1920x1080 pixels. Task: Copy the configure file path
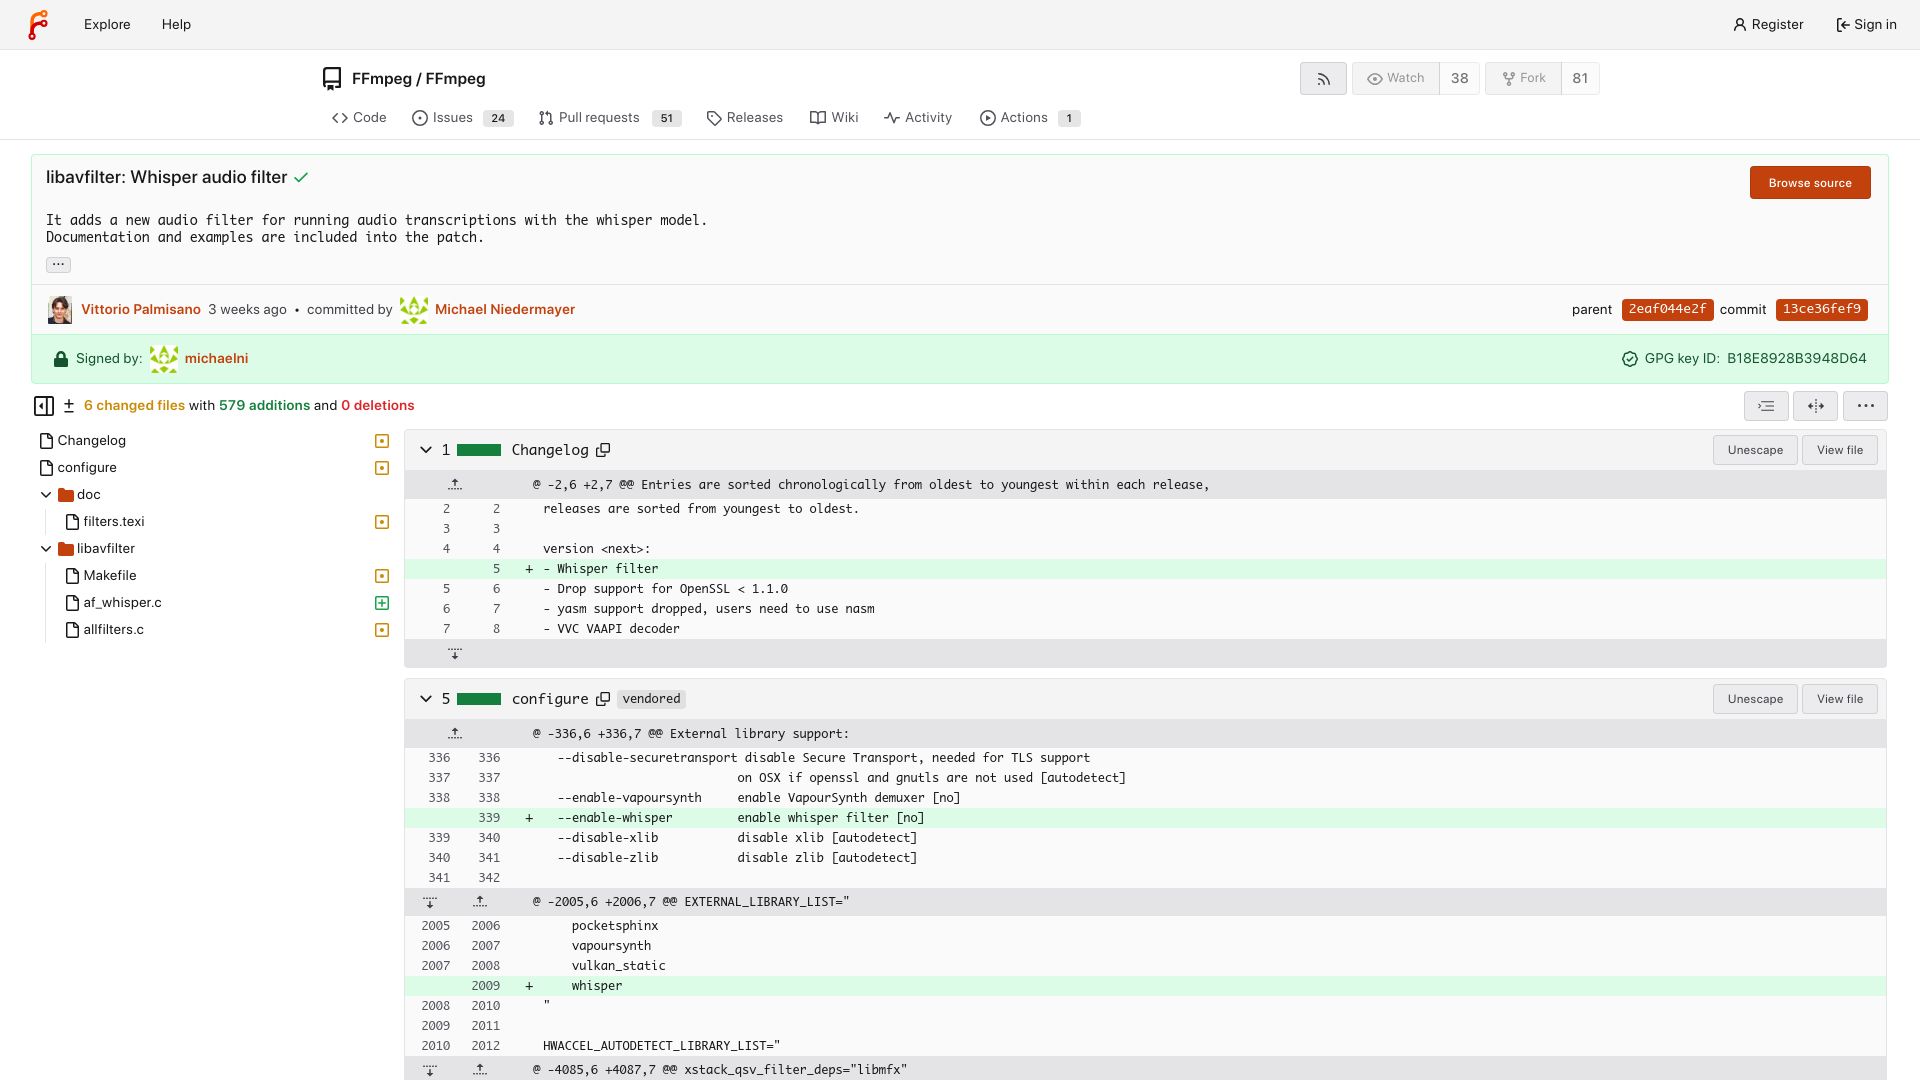[x=603, y=699]
